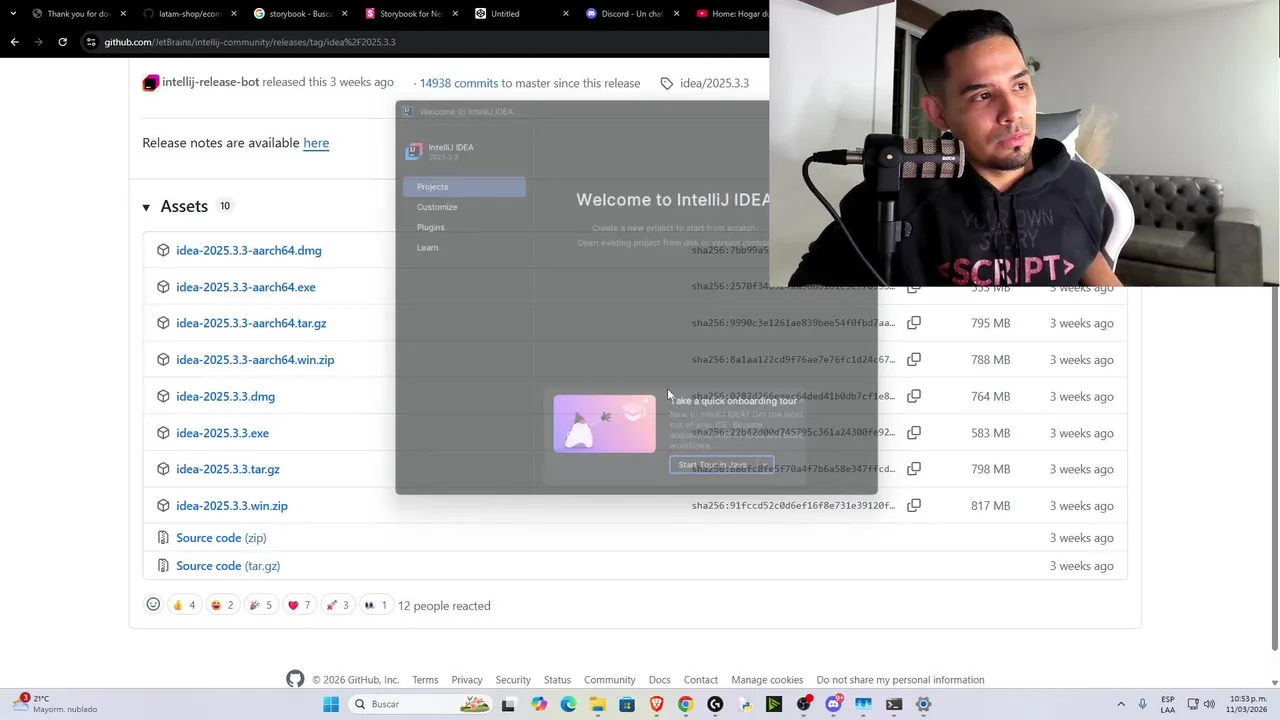
Task: Open Google Chrome from taskbar
Action: pos(685,704)
